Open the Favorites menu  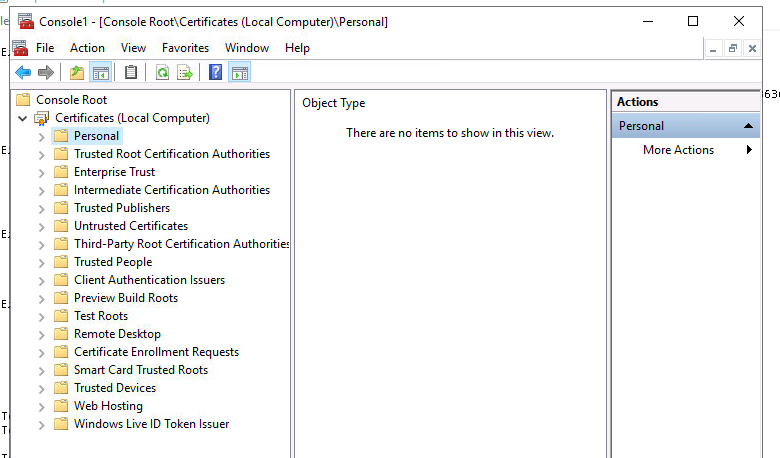(x=185, y=48)
